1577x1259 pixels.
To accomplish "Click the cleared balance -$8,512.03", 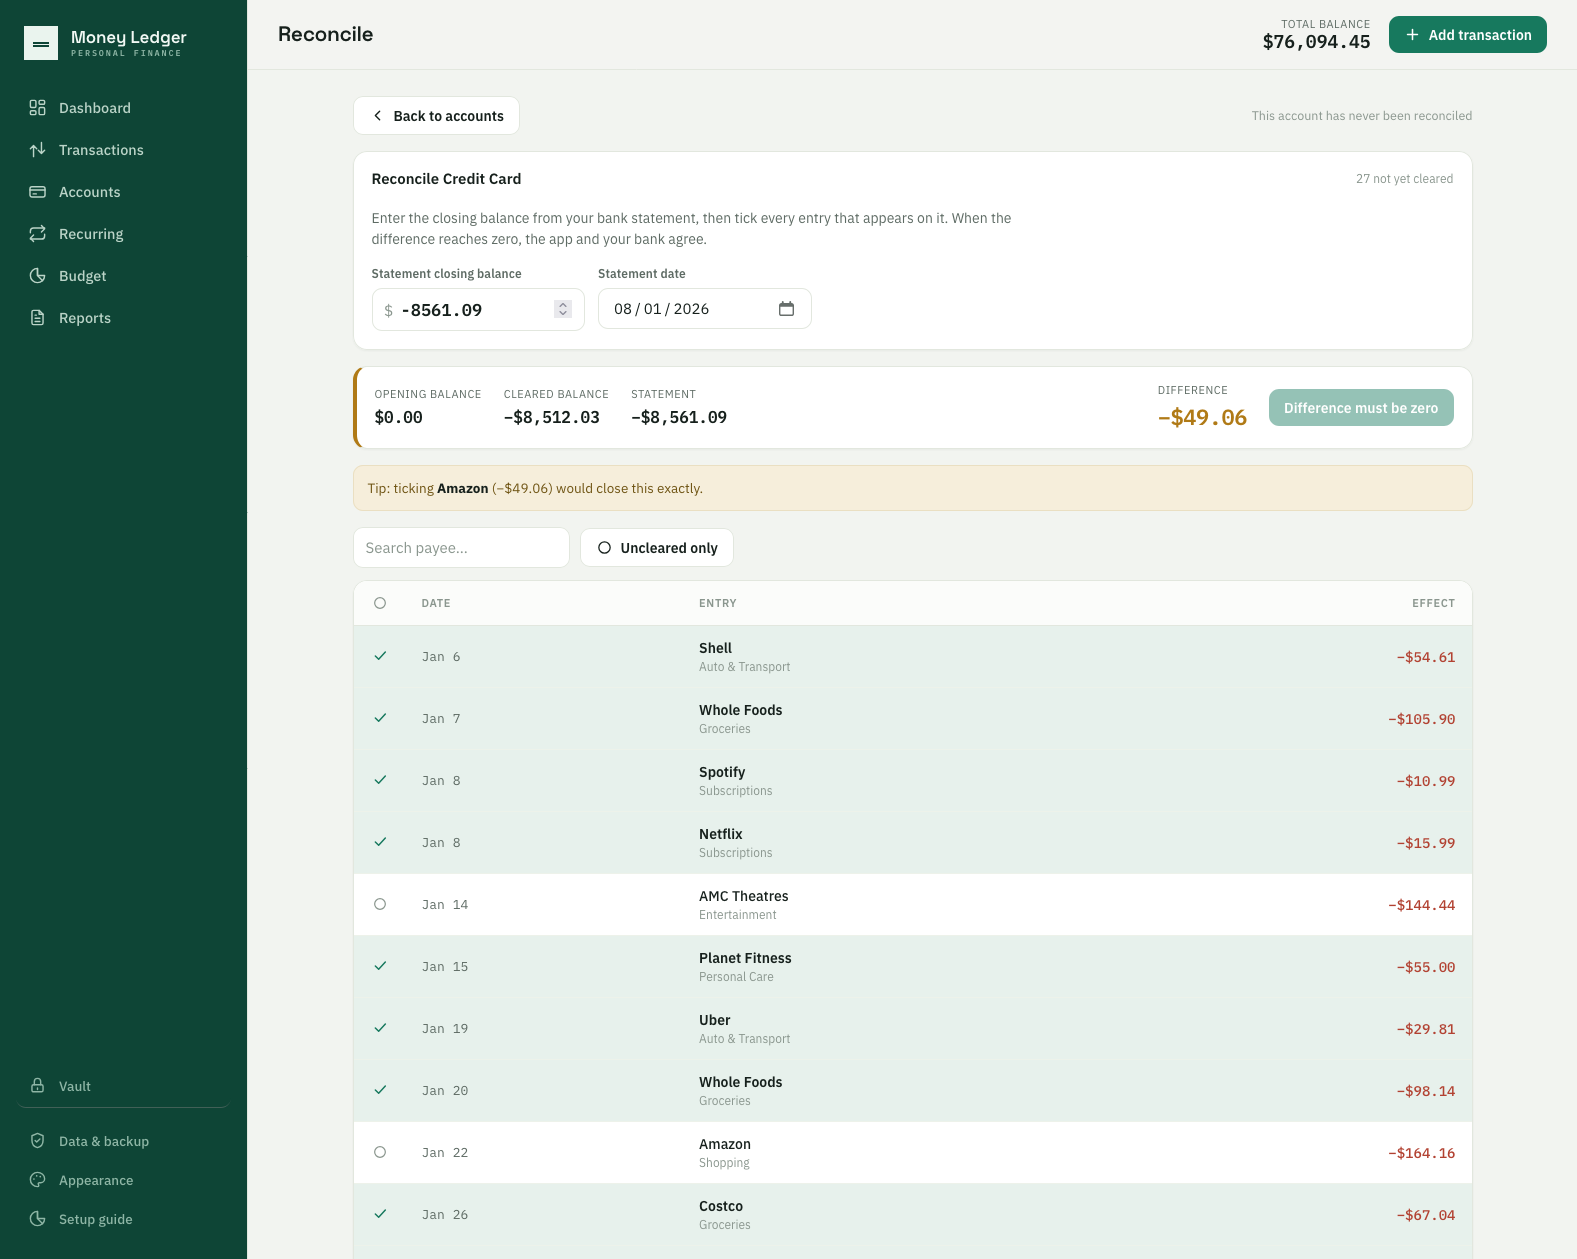I will pos(551,417).
